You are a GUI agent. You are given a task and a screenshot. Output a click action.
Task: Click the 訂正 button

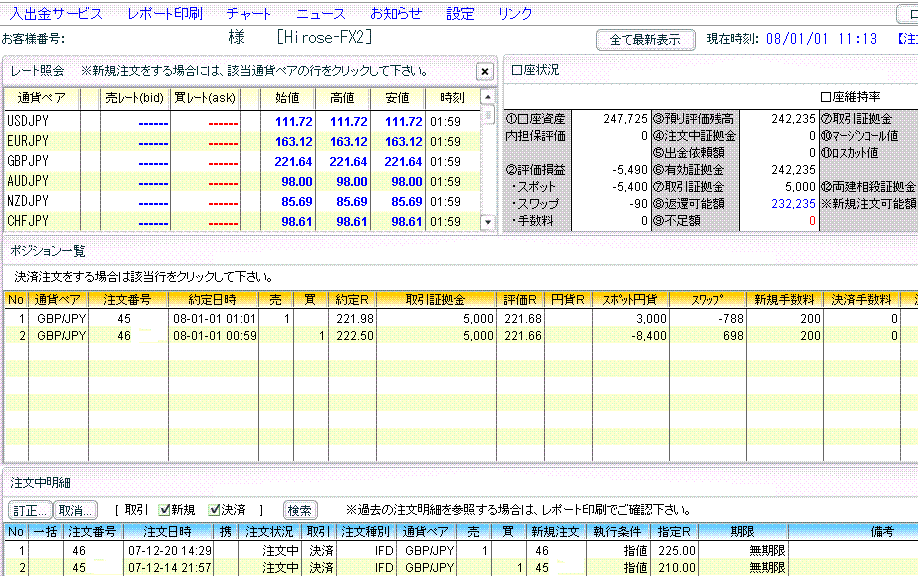click(30, 510)
